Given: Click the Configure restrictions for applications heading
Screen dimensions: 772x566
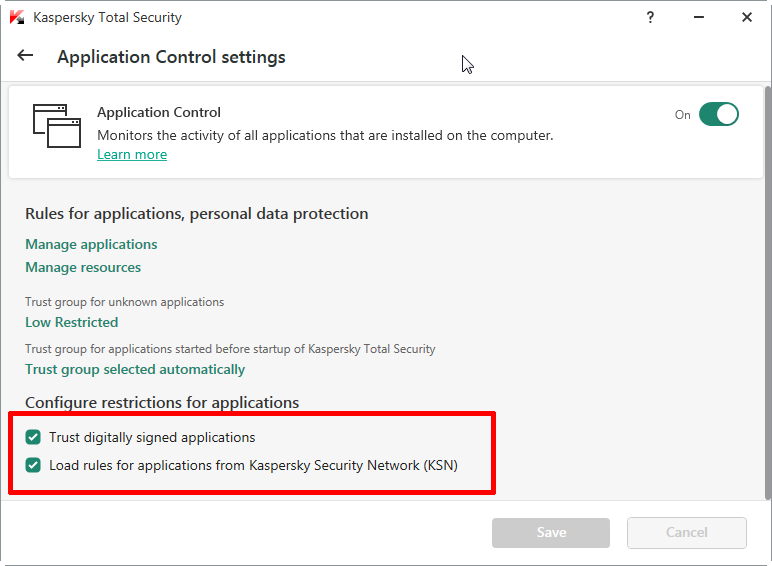Looking at the screenshot, I should click(x=162, y=402).
